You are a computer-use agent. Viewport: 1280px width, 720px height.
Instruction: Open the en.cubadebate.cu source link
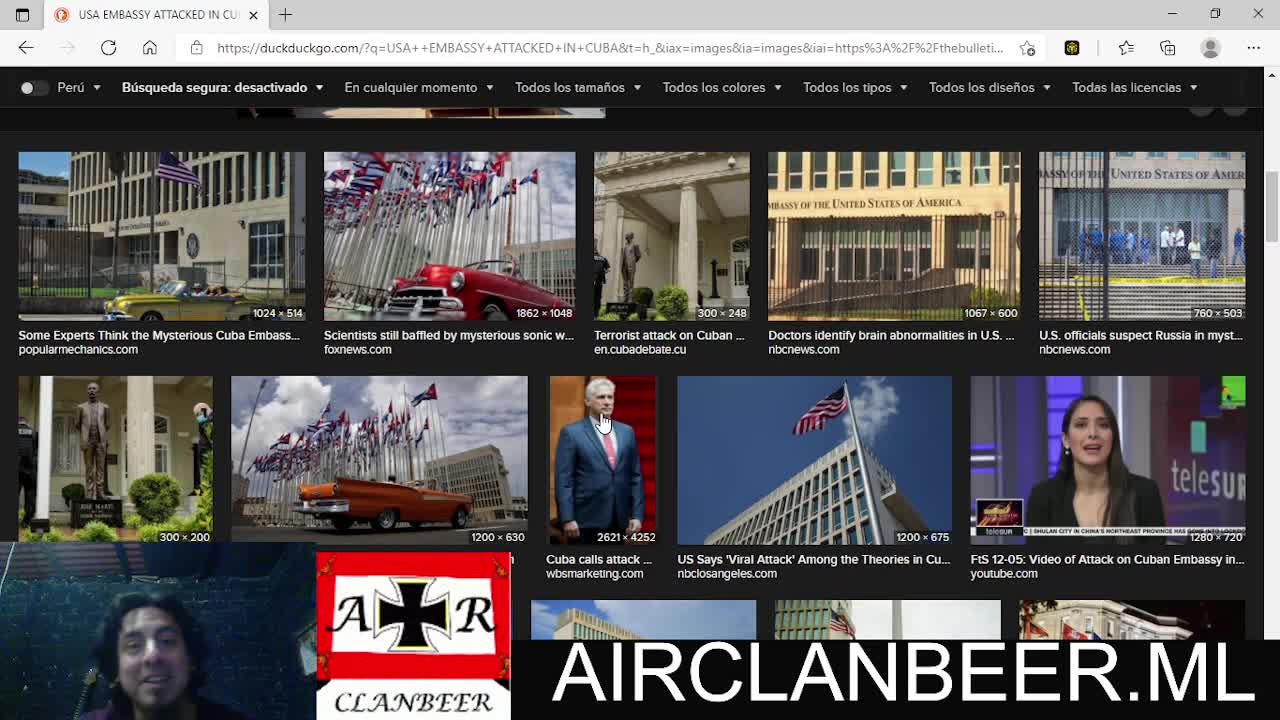coord(640,349)
